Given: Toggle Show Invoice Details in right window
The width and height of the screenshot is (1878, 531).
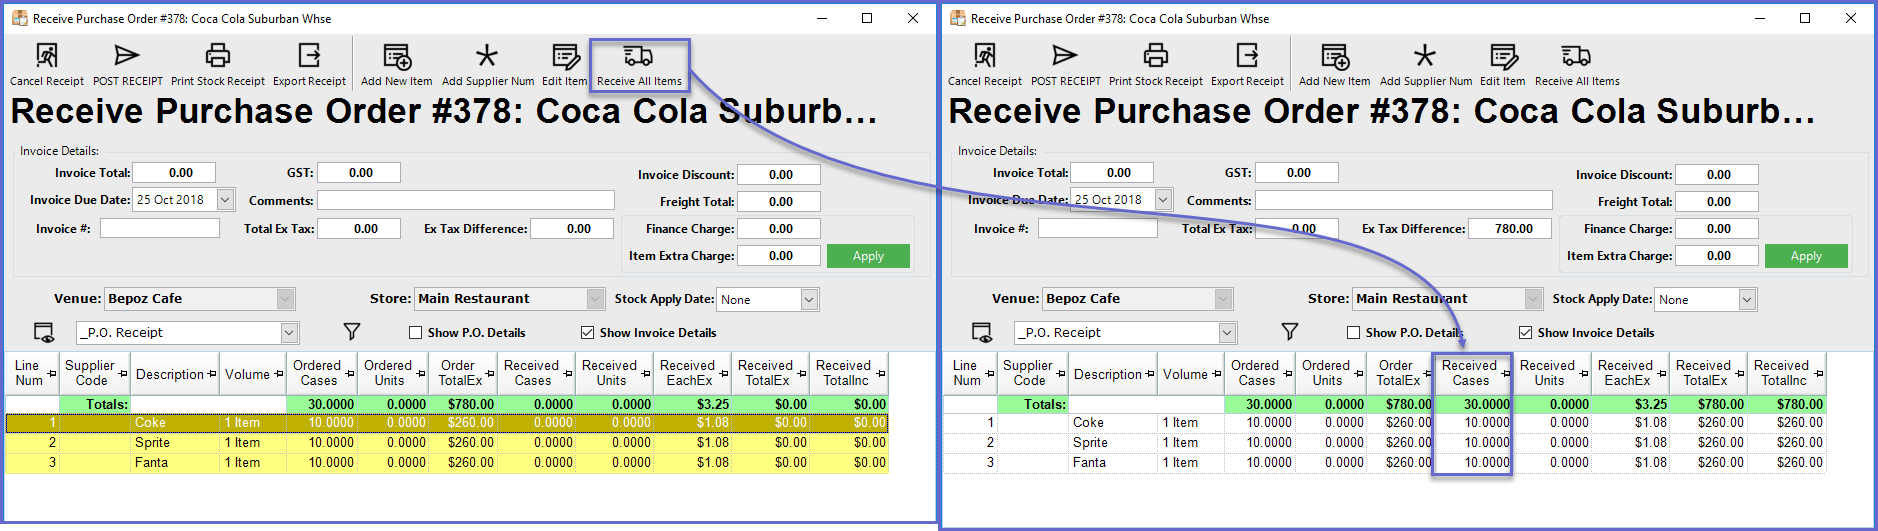Looking at the screenshot, I should [1525, 333].
